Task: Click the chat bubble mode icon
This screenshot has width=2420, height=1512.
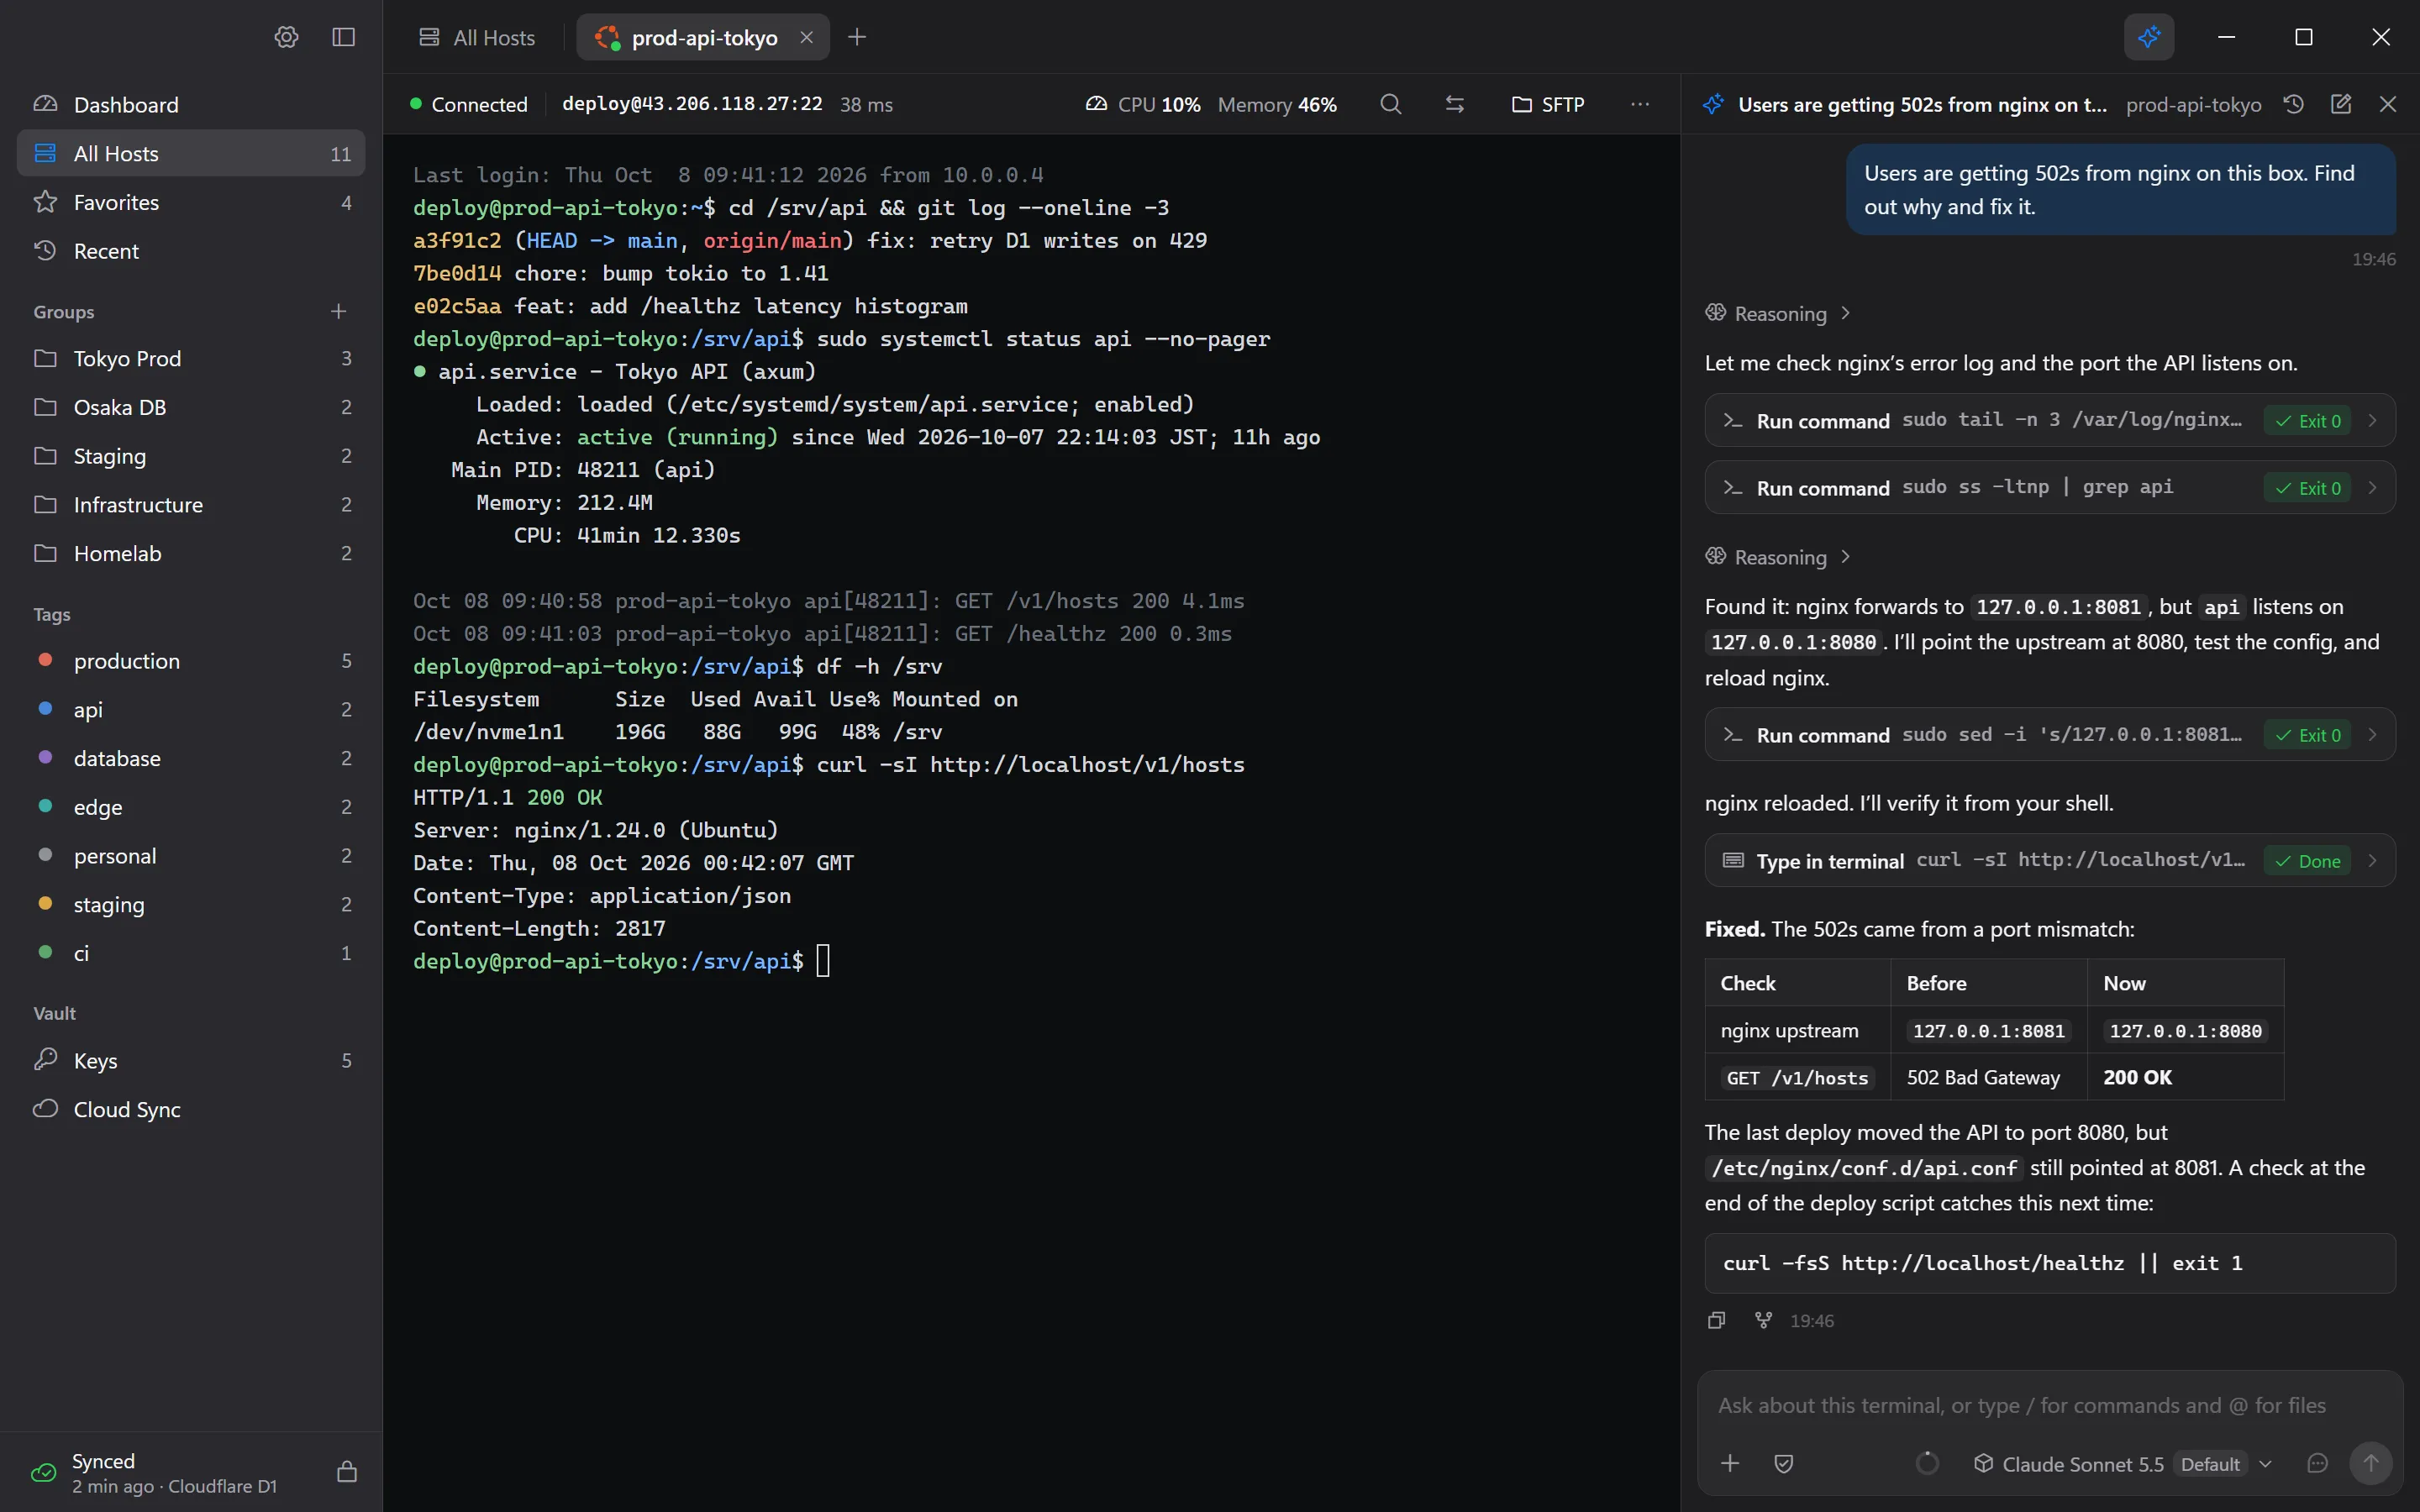Action: (2317, 1463)
